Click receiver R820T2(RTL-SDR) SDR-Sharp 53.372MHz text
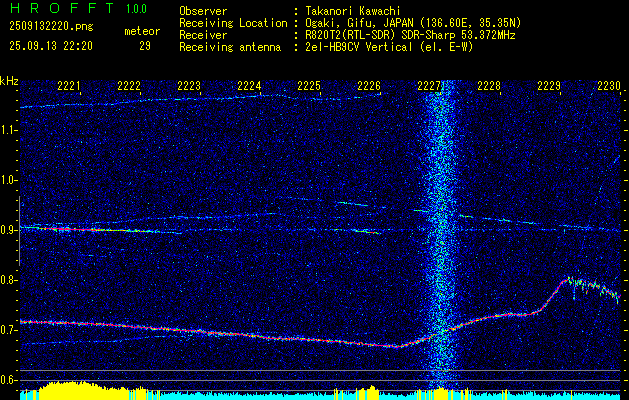Screen dimensions: 629x400 click(x=410, y=35)
